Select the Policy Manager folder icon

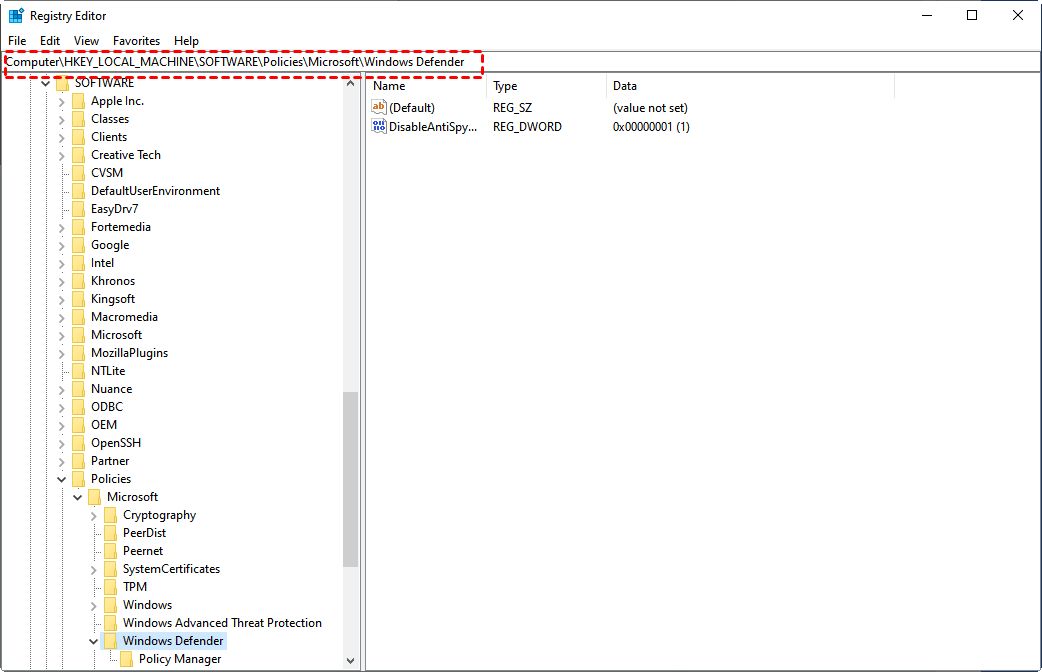pyautogui.click(x=126, y=658)
